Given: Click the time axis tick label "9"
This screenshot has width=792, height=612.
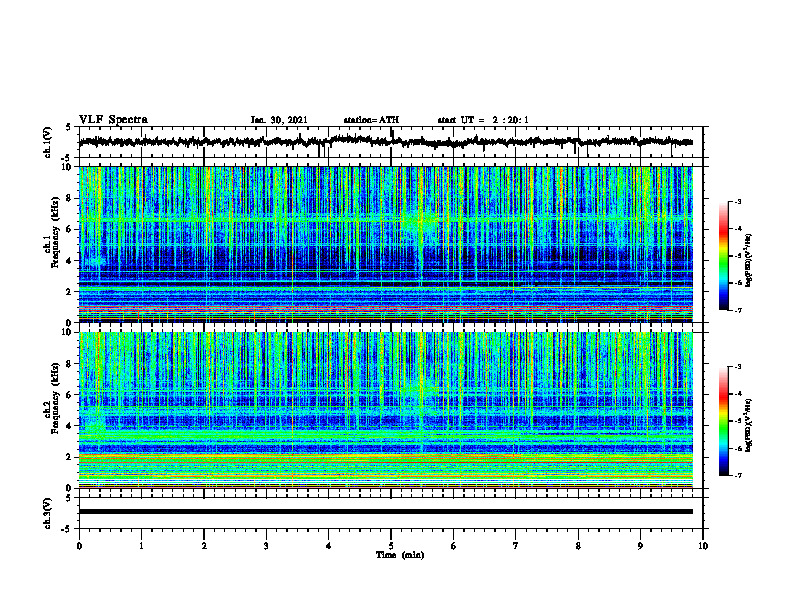Looking at the screenshot, I should coord(640,546).
